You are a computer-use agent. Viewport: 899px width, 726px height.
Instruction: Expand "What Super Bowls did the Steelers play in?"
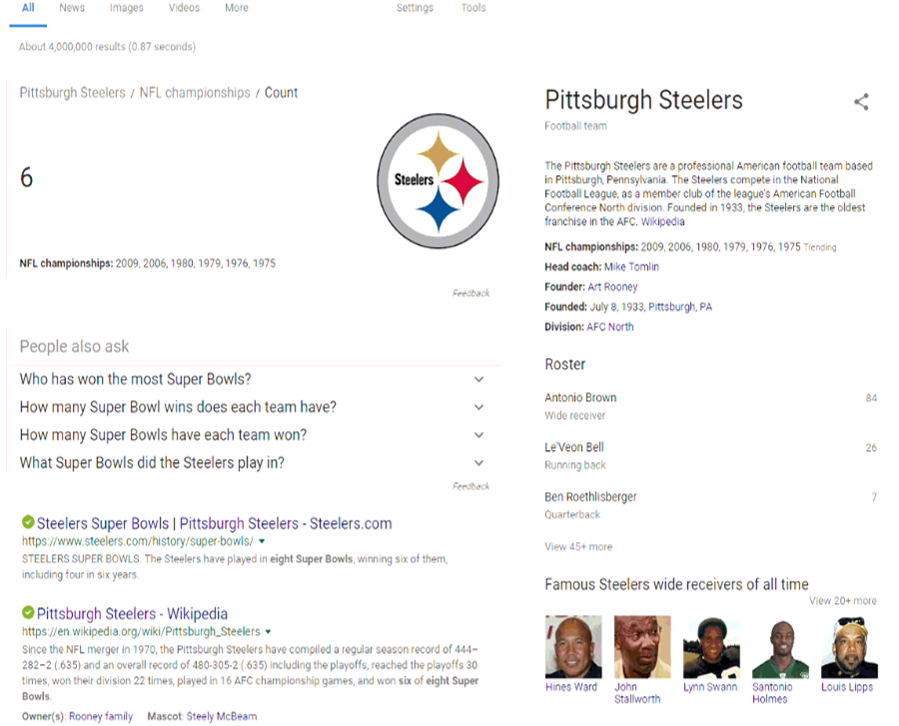tap(479, 463)
